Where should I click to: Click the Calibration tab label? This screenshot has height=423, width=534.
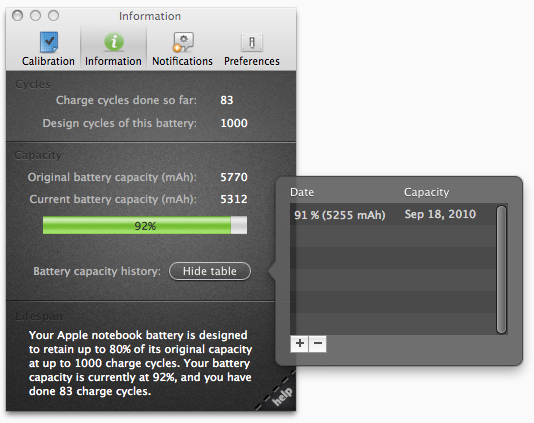pos(48,61)
